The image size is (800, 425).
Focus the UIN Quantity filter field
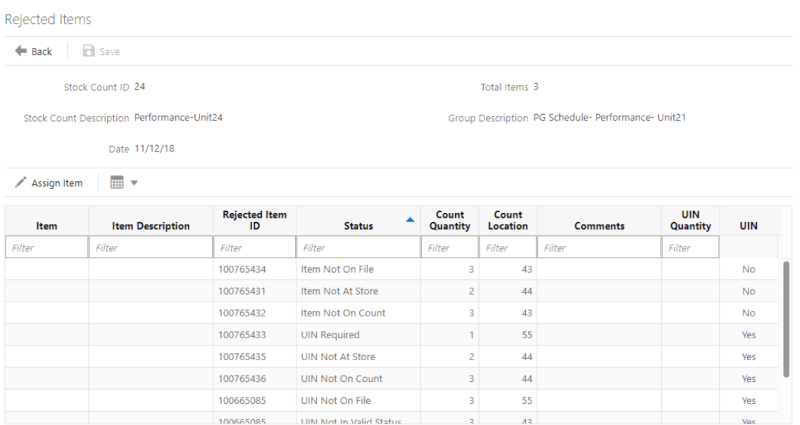(690, 247)
